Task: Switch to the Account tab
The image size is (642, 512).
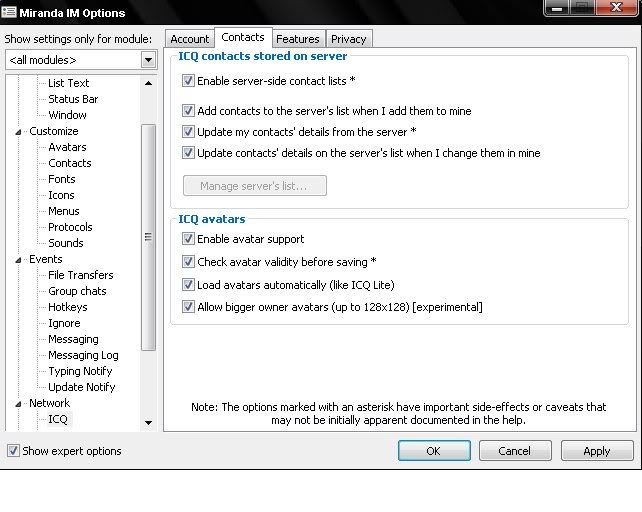Action: click(190, 39)
